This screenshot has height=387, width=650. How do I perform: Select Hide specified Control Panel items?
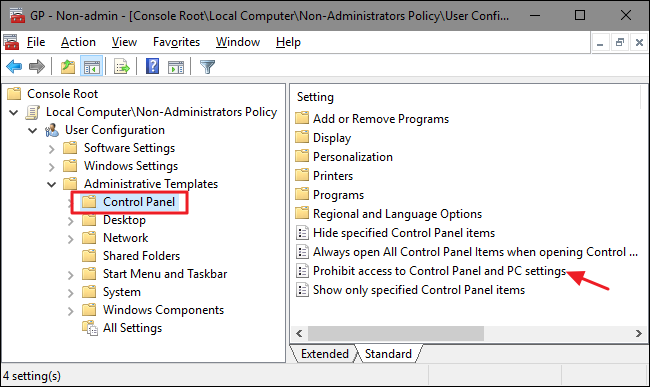(395, 233)
